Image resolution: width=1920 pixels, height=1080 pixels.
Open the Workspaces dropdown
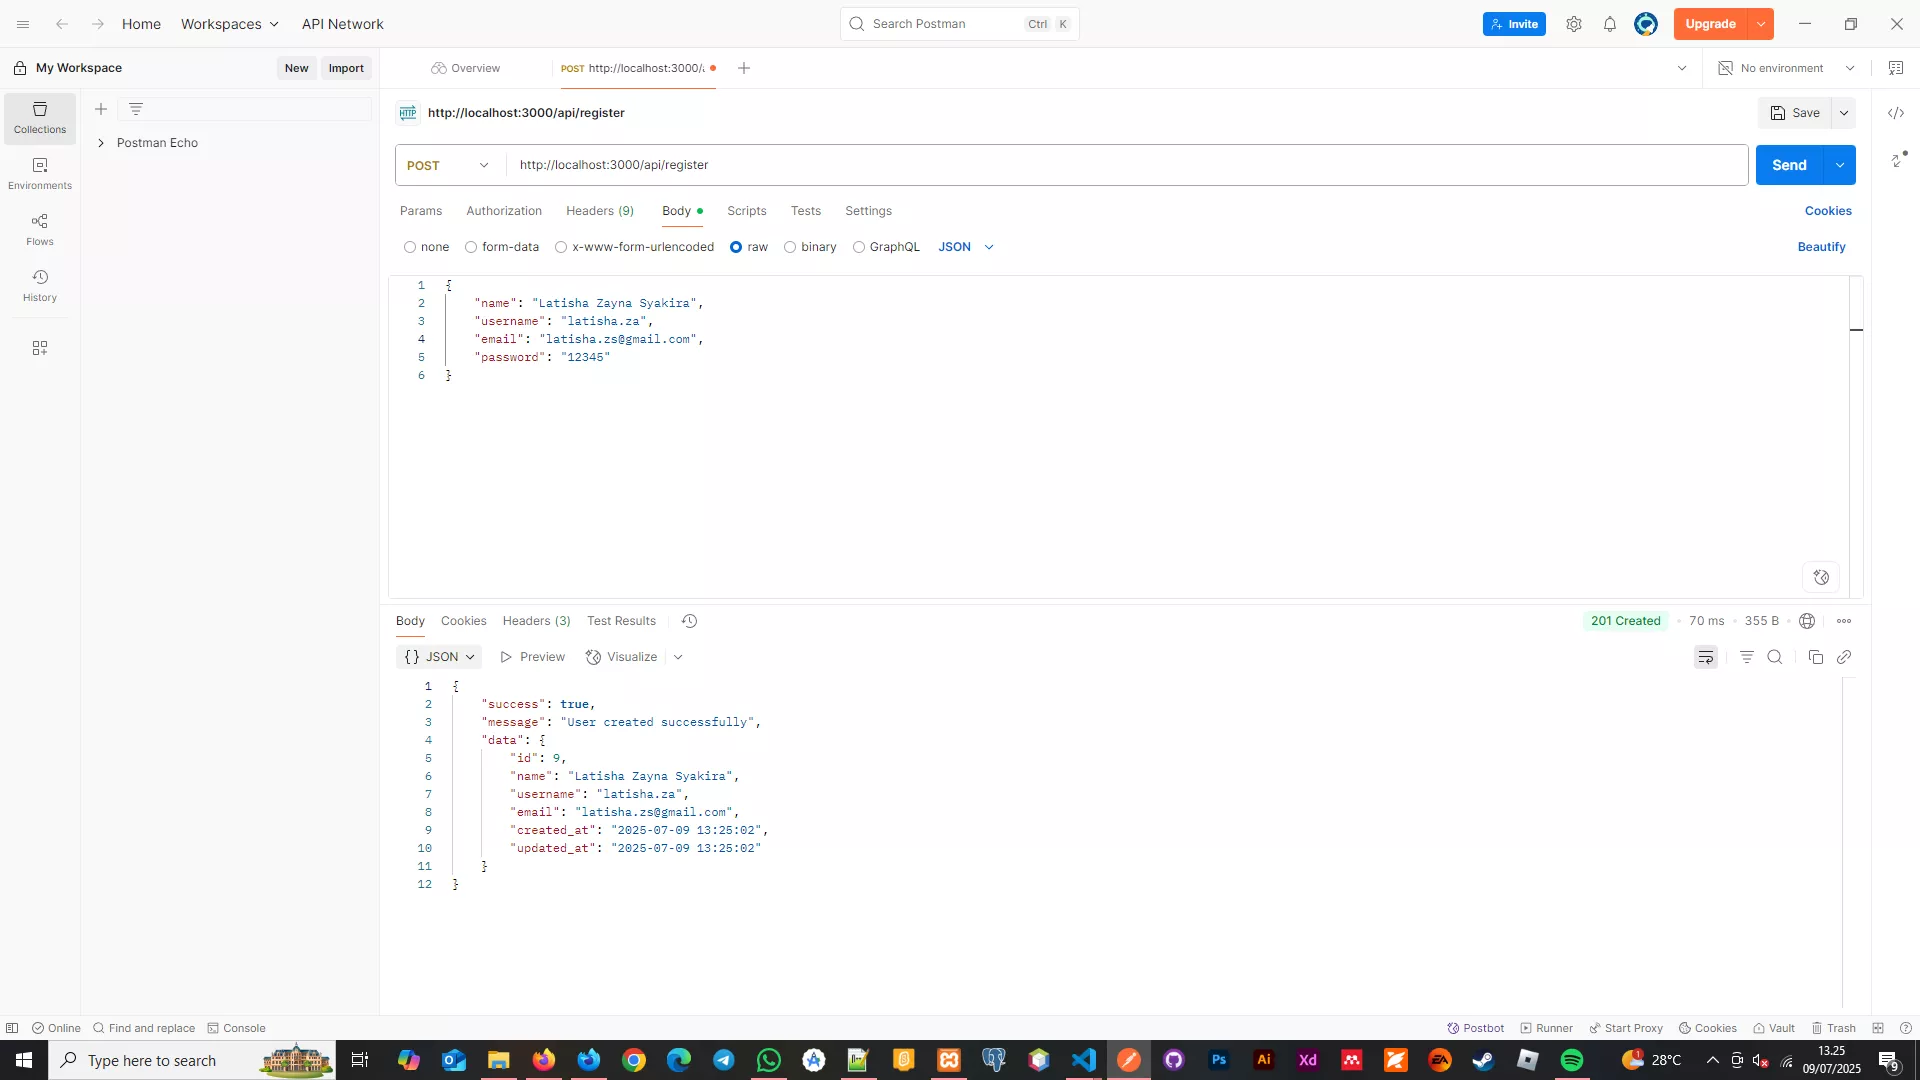[x=230, y=24]
